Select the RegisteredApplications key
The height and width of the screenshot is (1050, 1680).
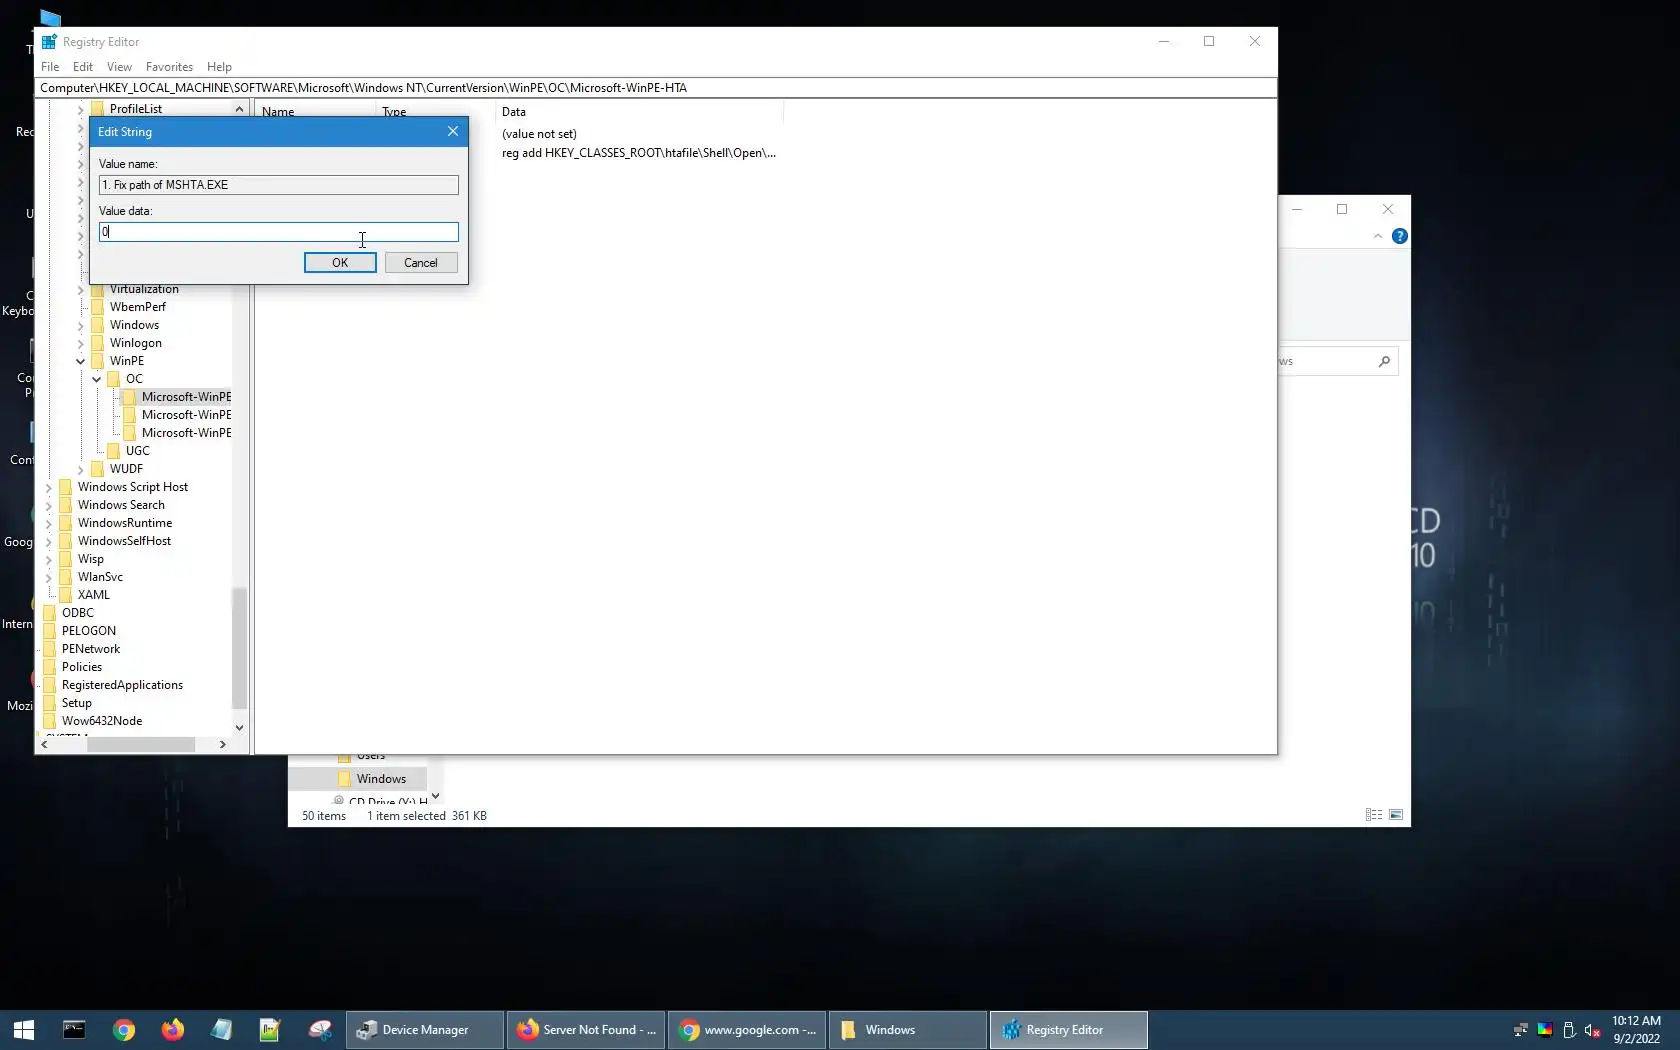point(122,685)
